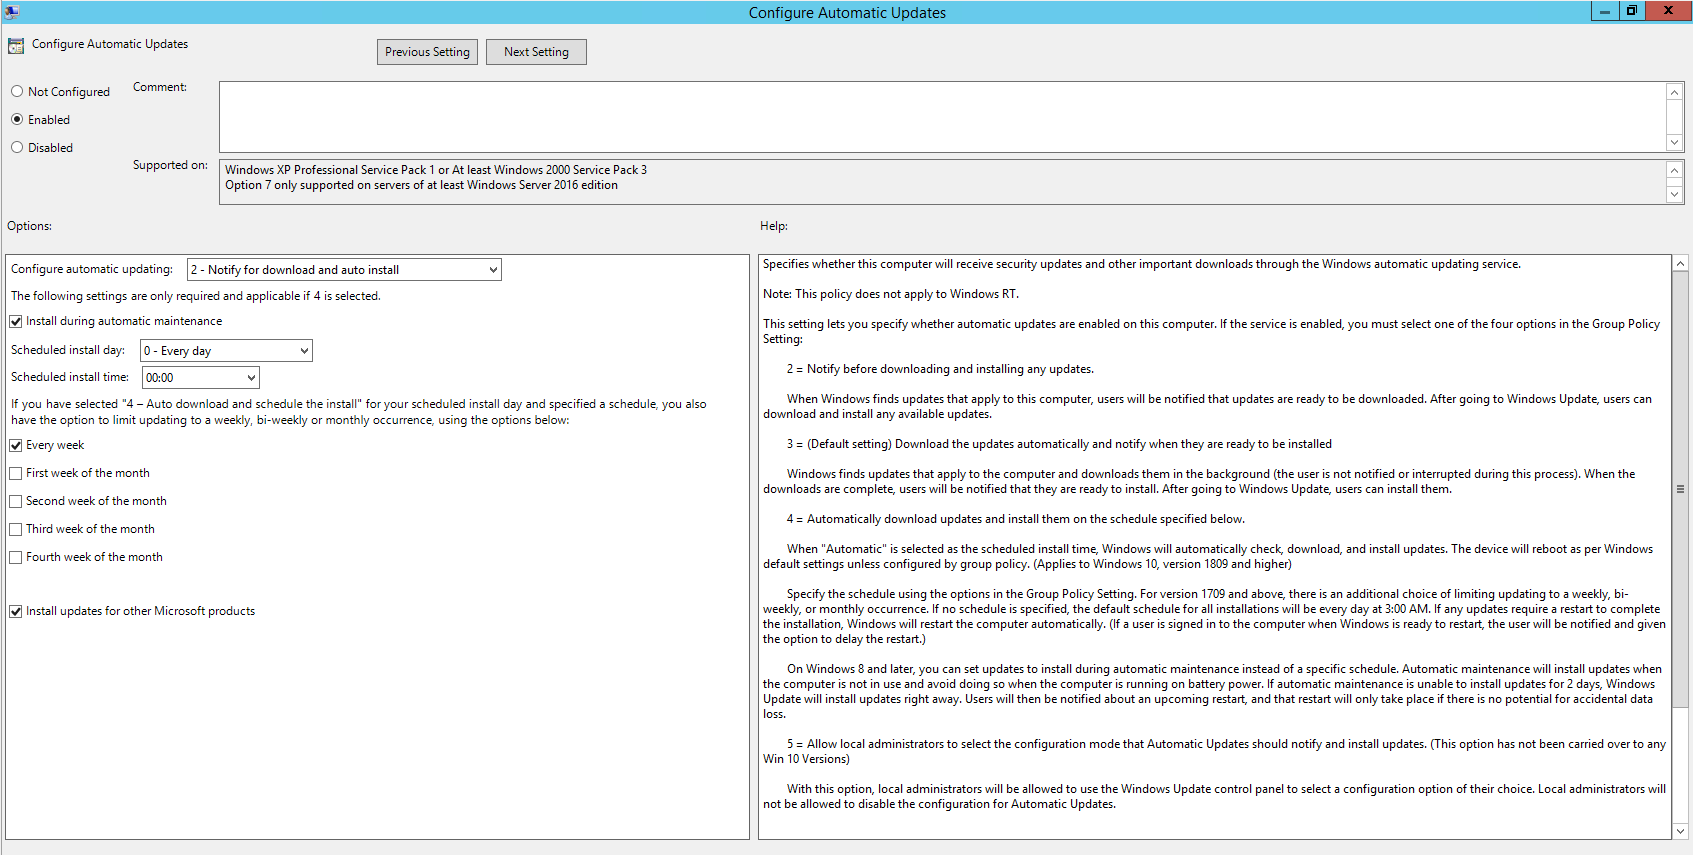Close the Configure Automatic Updates window
Viewport: 1693px width, 855px height.
coord(1669,11)
